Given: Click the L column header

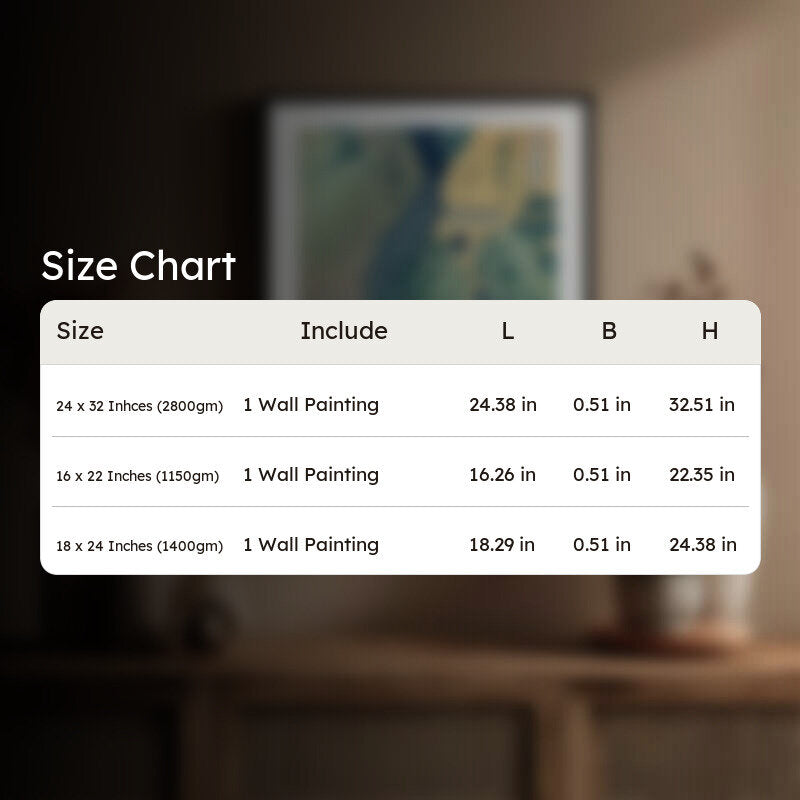Looking at the screenshot, I should click(x=507, y=331).
